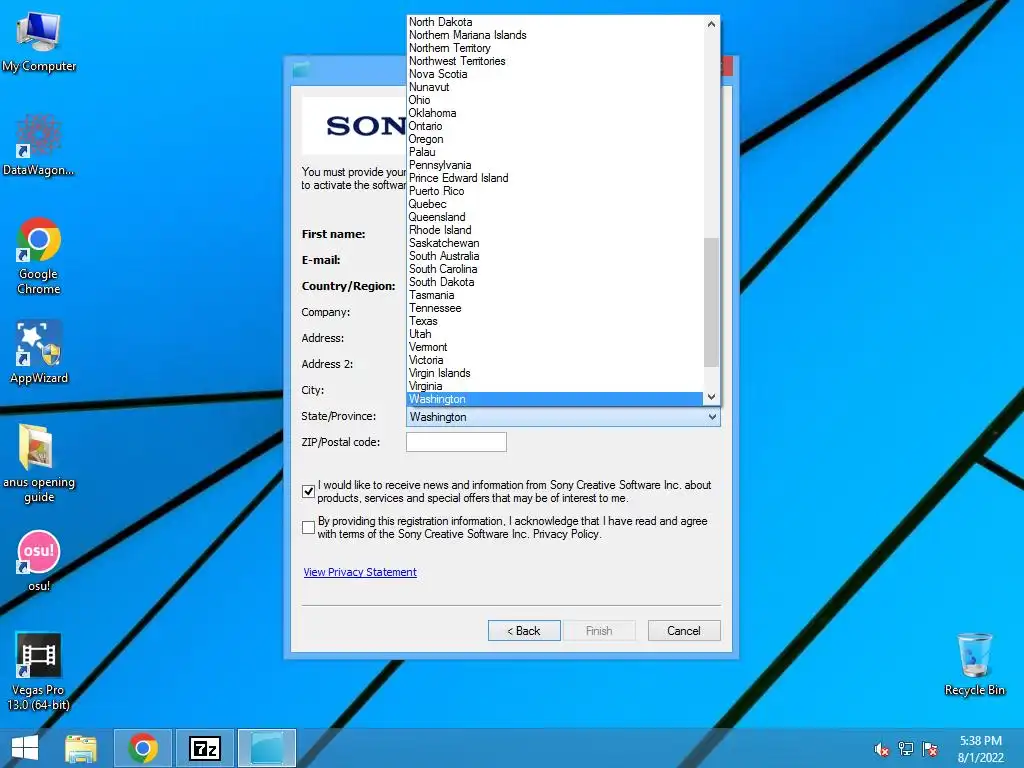Choose Vermont from the list
Screen dimensions: 1024x768
[555, 347]
